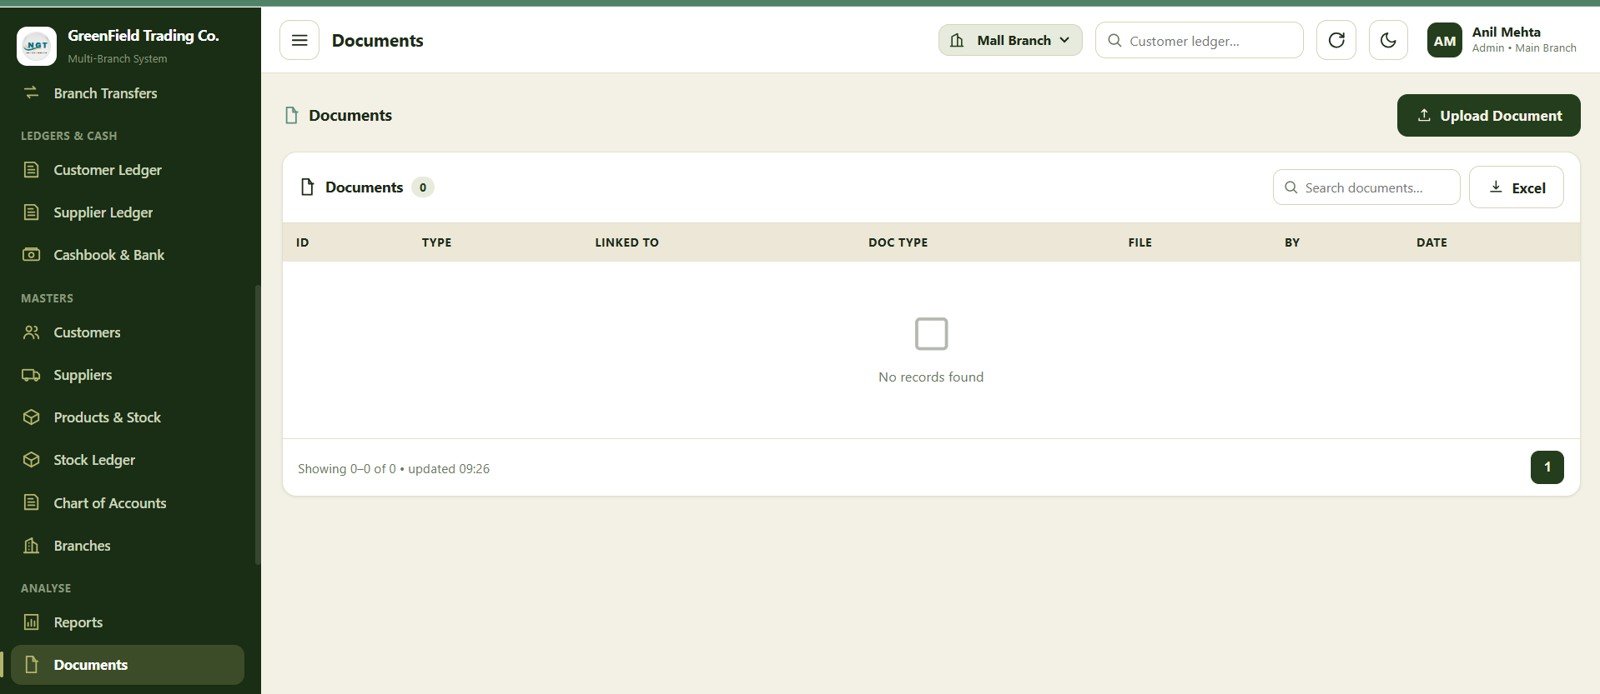Viewport: 1600px width, 694px height.
Task: Sort by the DATE column header
Action: (1431, 243)
